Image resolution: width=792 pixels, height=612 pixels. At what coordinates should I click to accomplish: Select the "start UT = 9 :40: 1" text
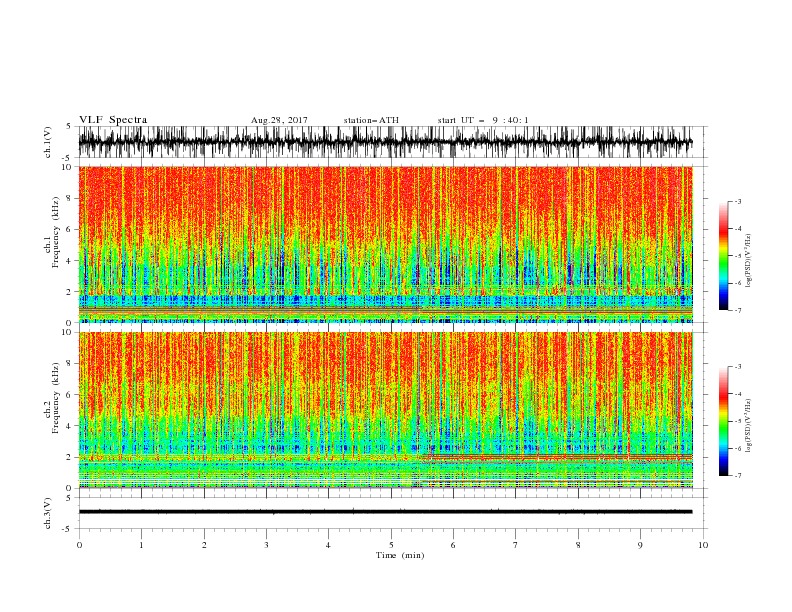pos(483,120)
